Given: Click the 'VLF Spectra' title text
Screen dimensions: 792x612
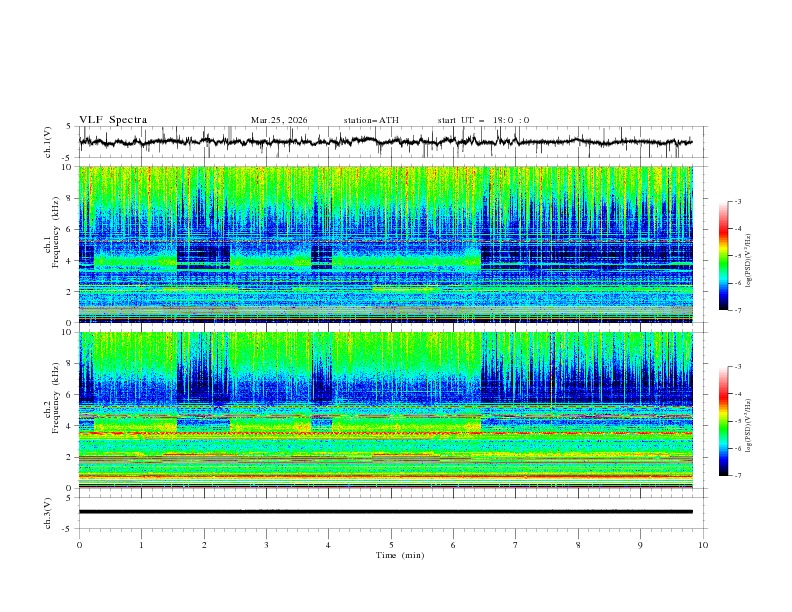Looking at the screenshot, I should [x=113, y=120].
